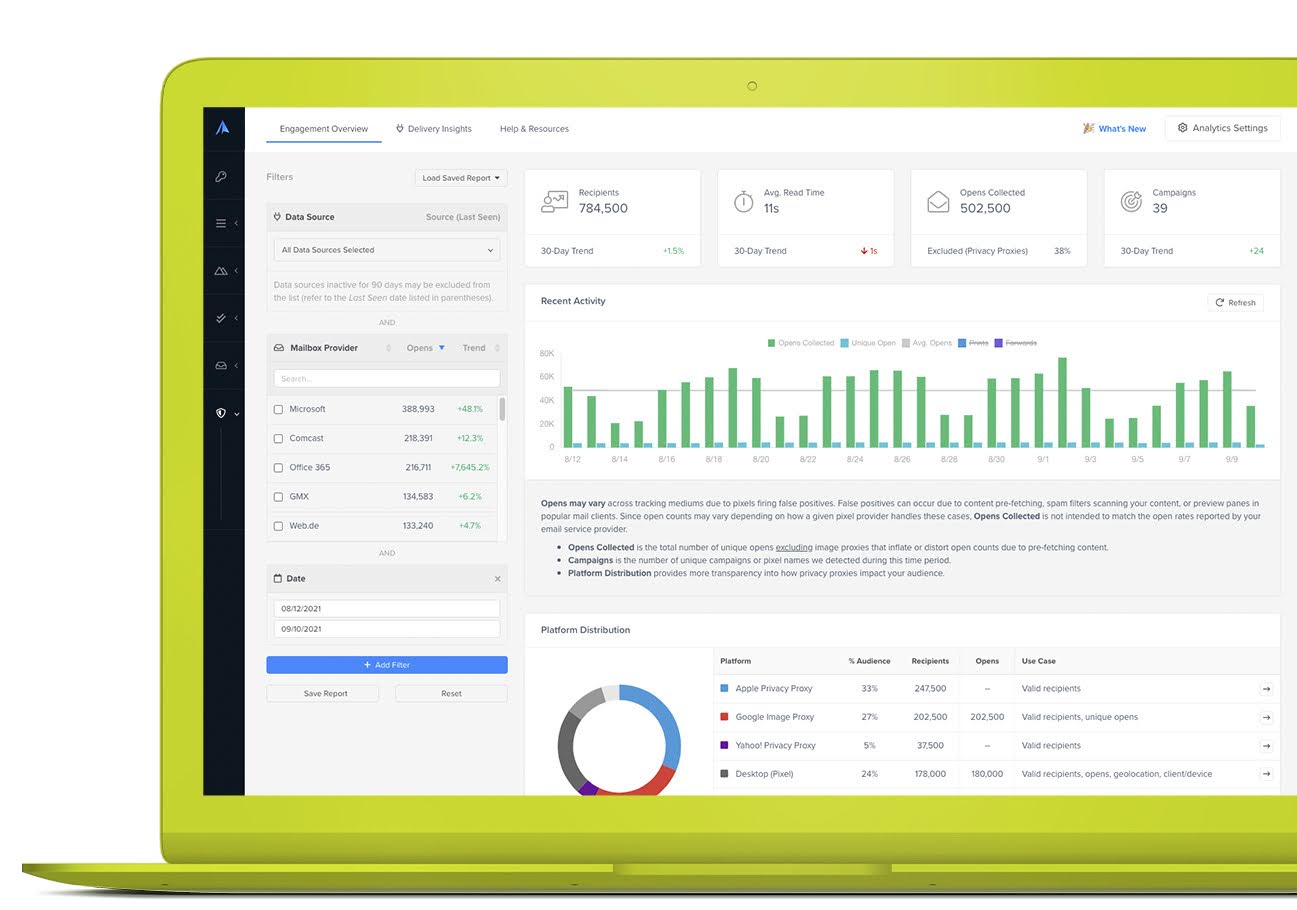Open the shield sidebar icon

(221, 412)
